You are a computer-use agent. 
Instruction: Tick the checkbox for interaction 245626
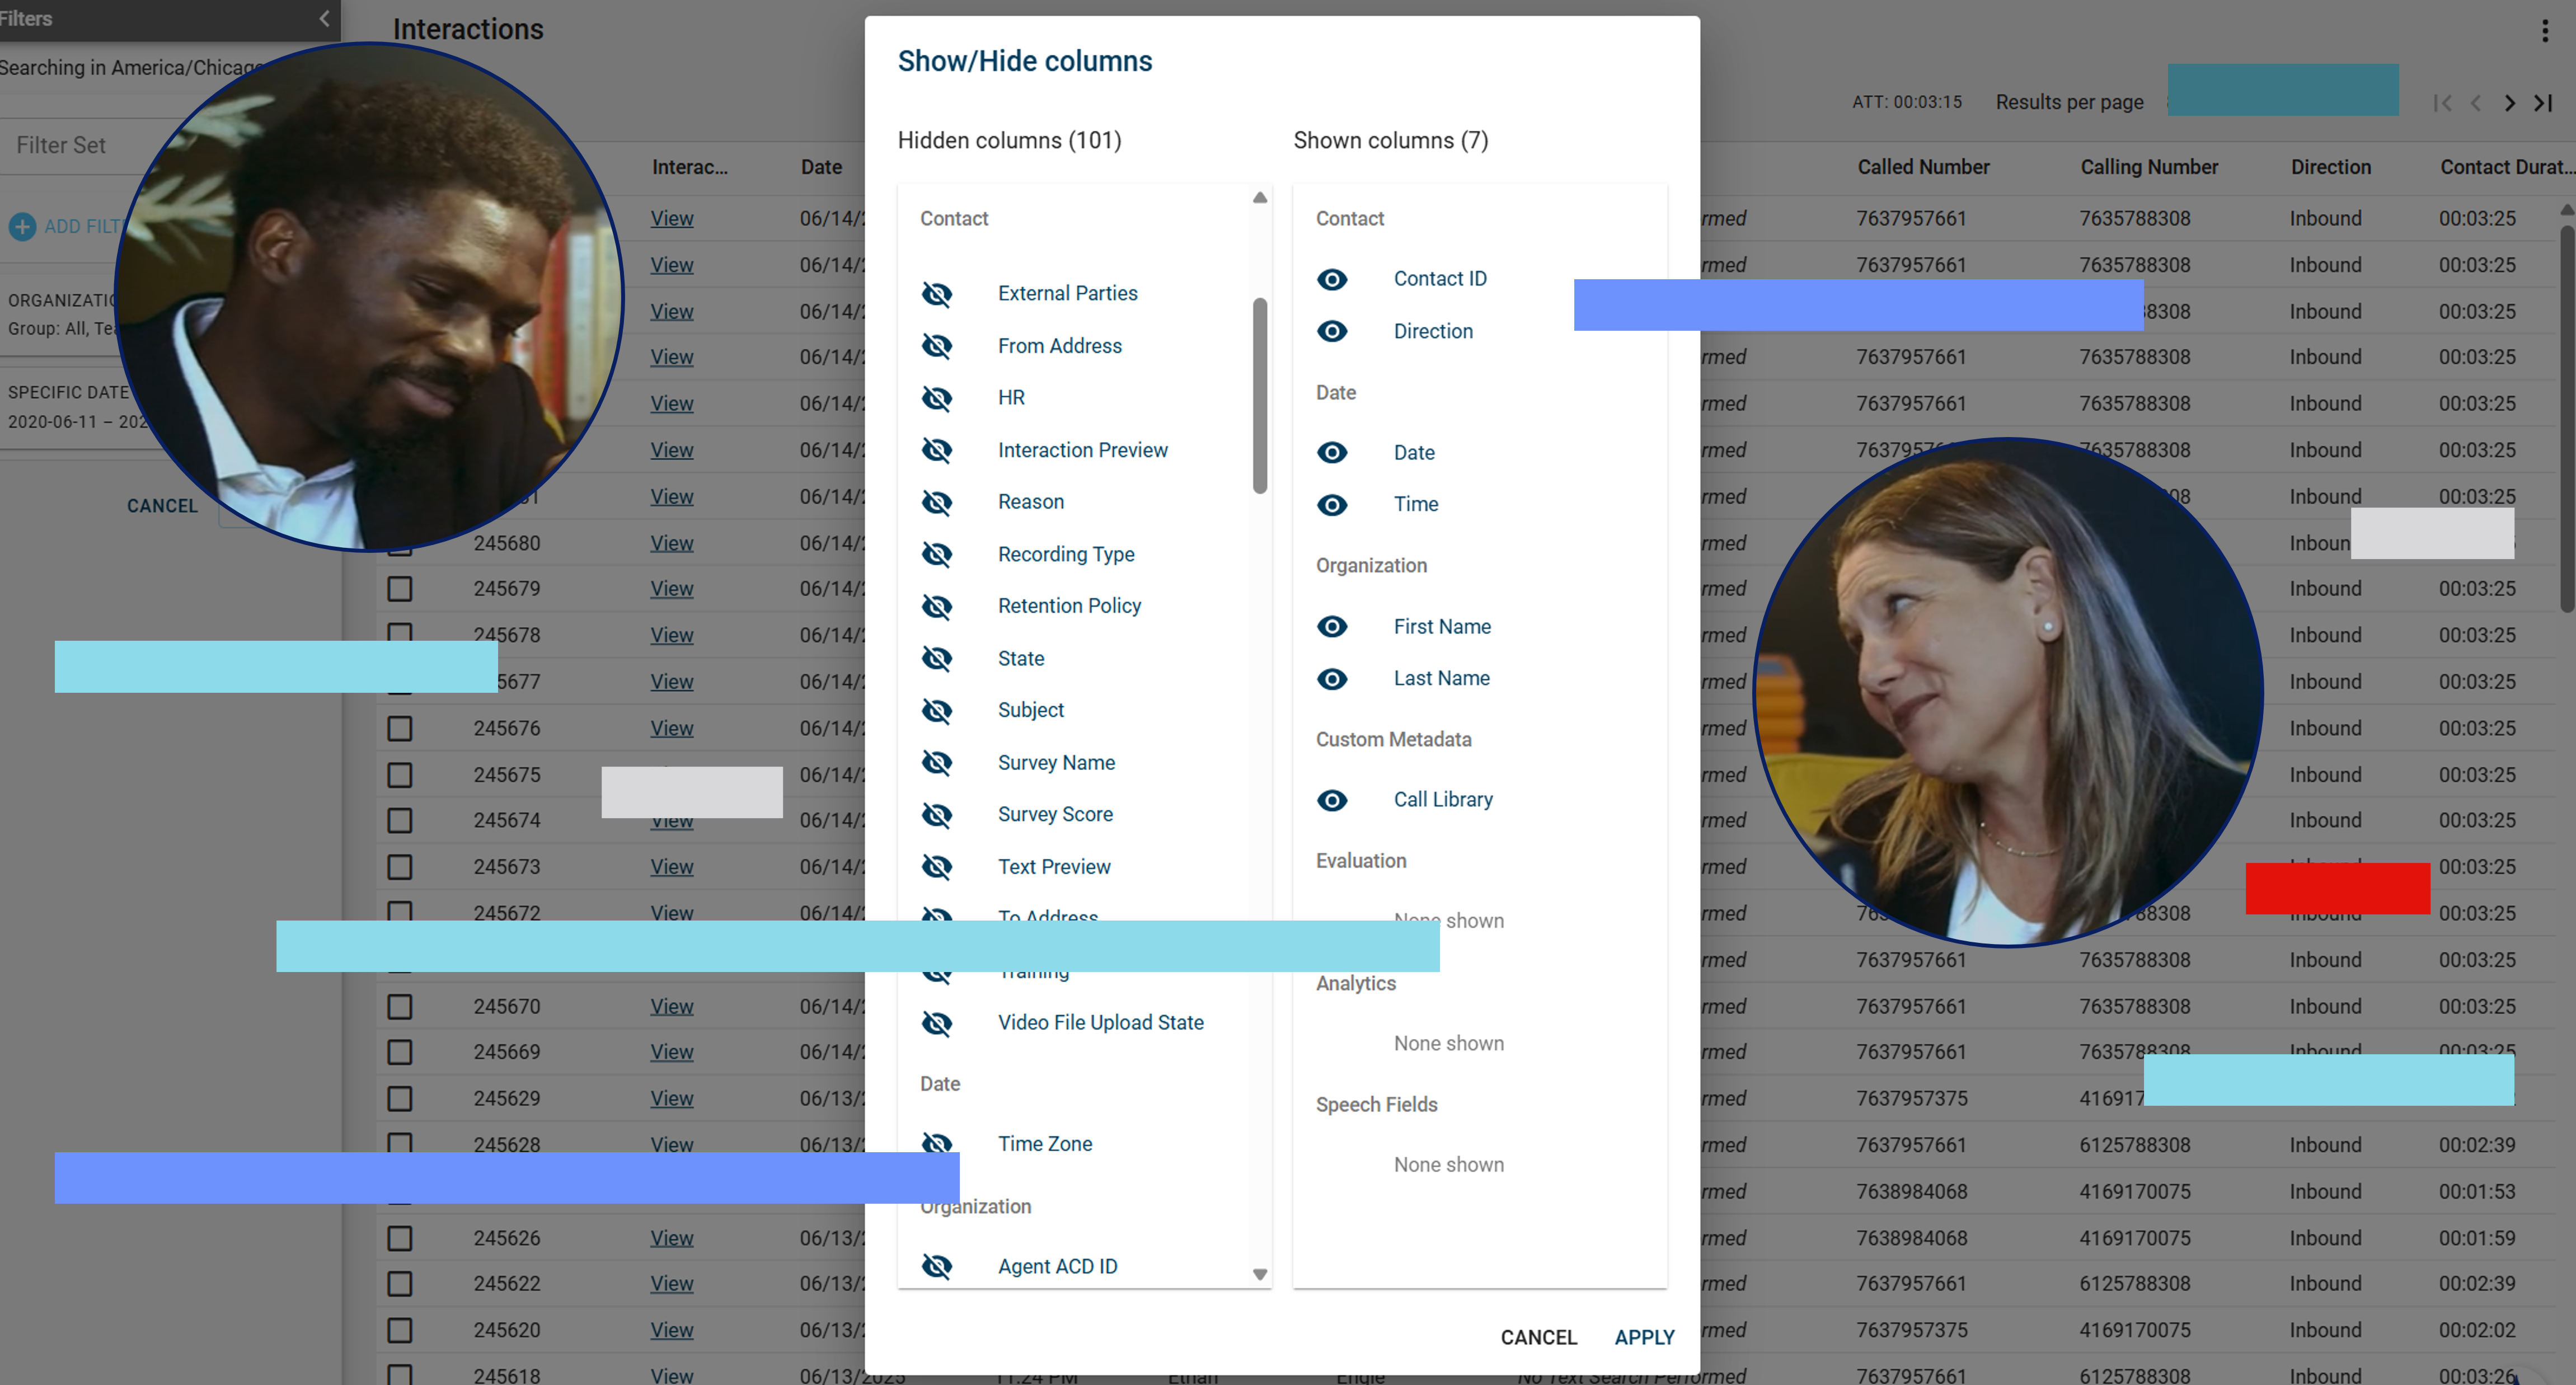[400, 1239]
